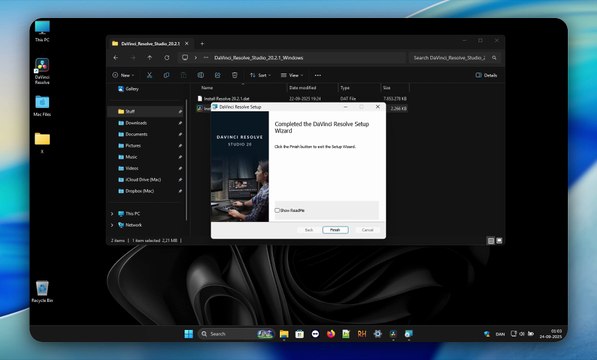Click the Cut scissors icon in toolbar

tap(149, 75)
